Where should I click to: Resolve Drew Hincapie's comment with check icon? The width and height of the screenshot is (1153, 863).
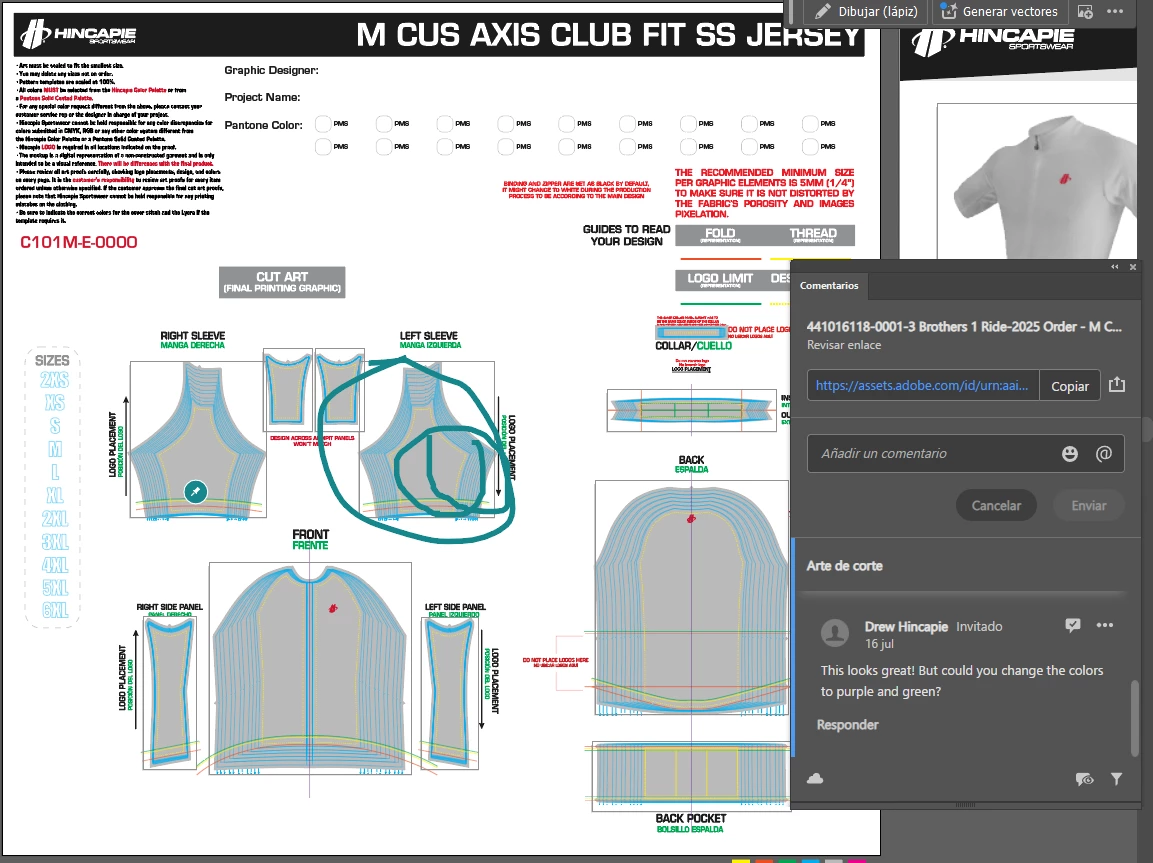click(x=1073, y=626)
